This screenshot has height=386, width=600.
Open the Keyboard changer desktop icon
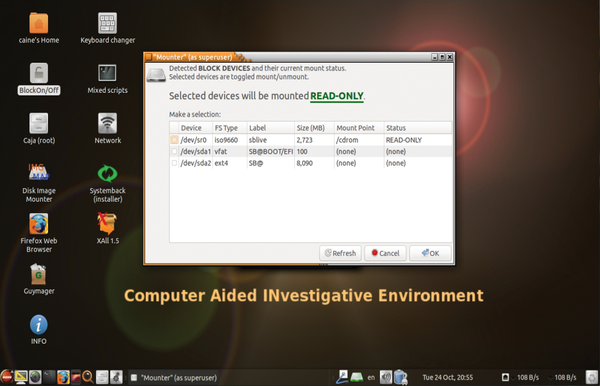pyautogui.click(x=108, y=23)
